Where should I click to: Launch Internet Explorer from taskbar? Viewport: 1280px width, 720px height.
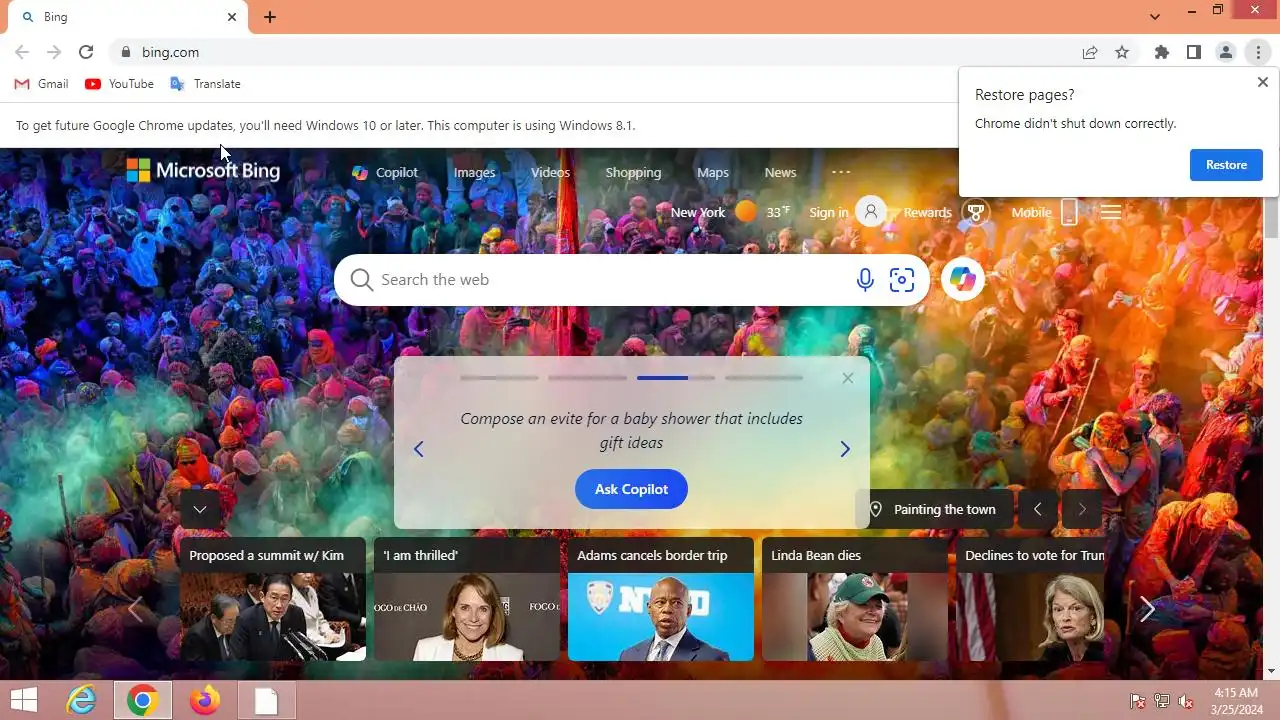(81, 701)
